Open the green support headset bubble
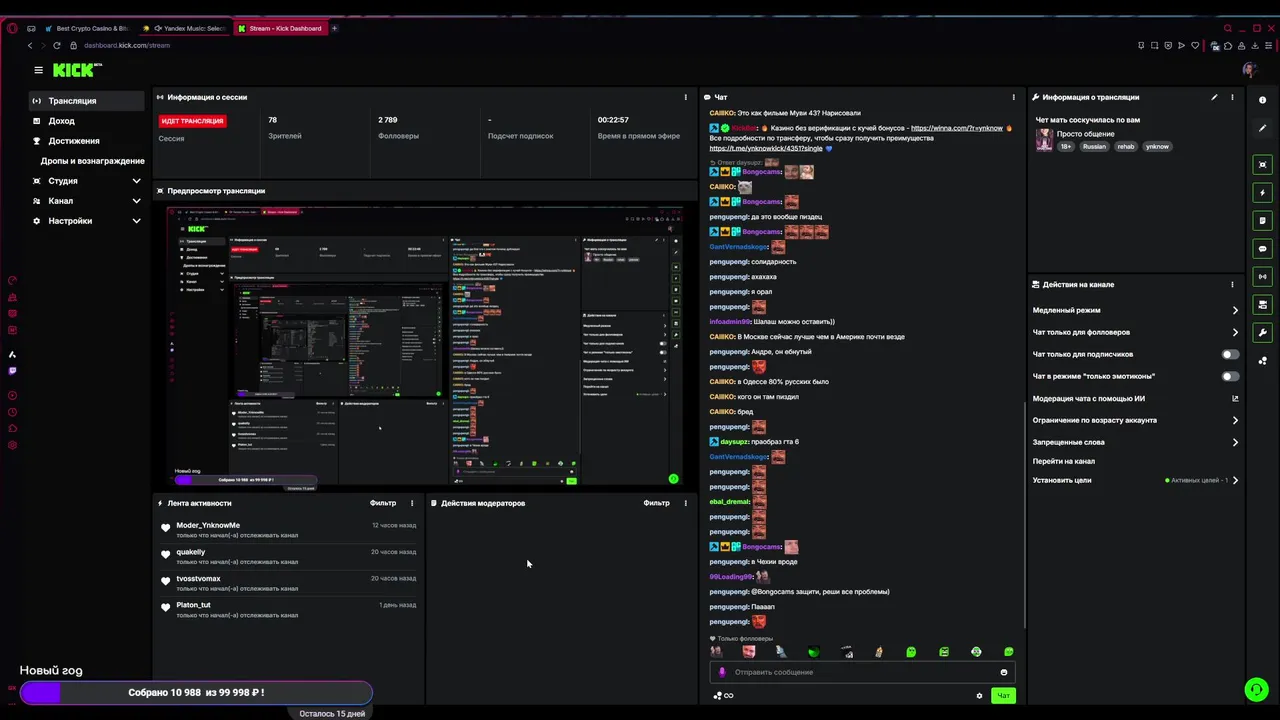1280x720 pixels. pos(1255,689)
